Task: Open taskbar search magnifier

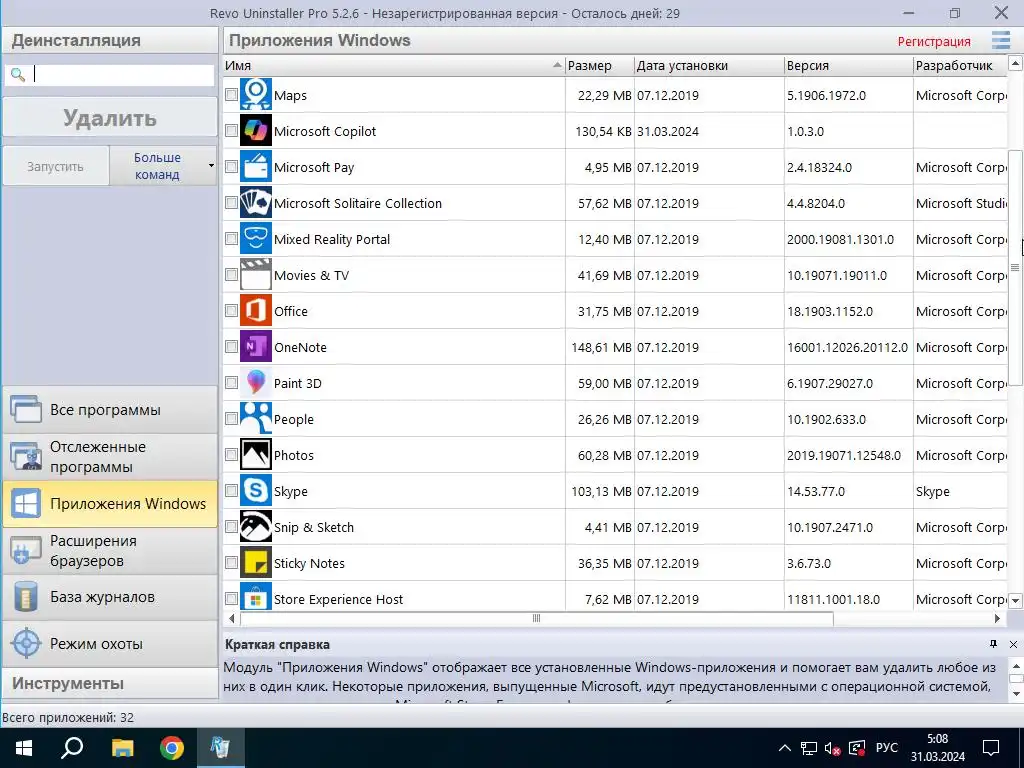Action: click(72, 748)
